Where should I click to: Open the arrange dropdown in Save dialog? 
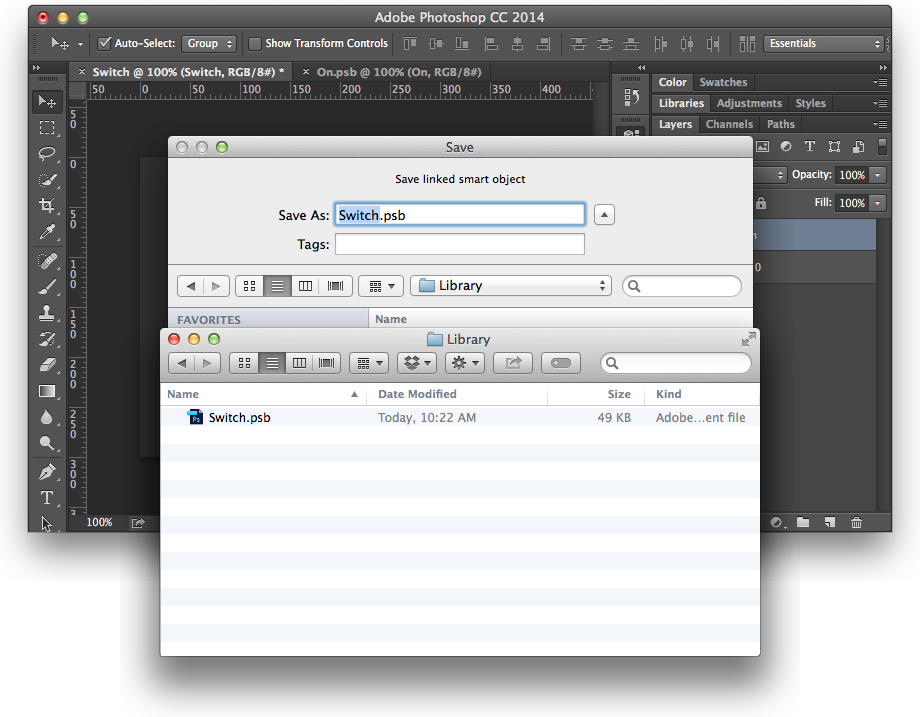[x=381, y=286]
